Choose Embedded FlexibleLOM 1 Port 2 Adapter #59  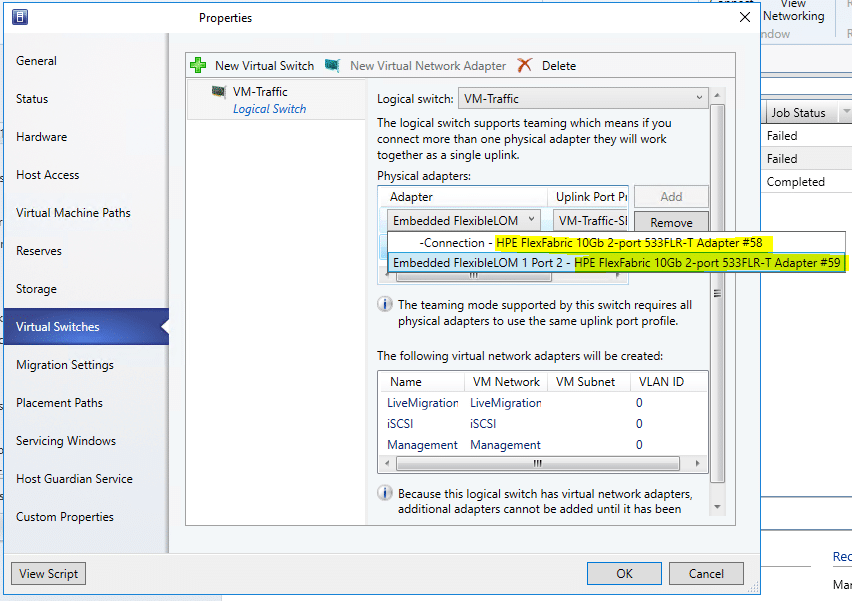(x=616, y=263)
